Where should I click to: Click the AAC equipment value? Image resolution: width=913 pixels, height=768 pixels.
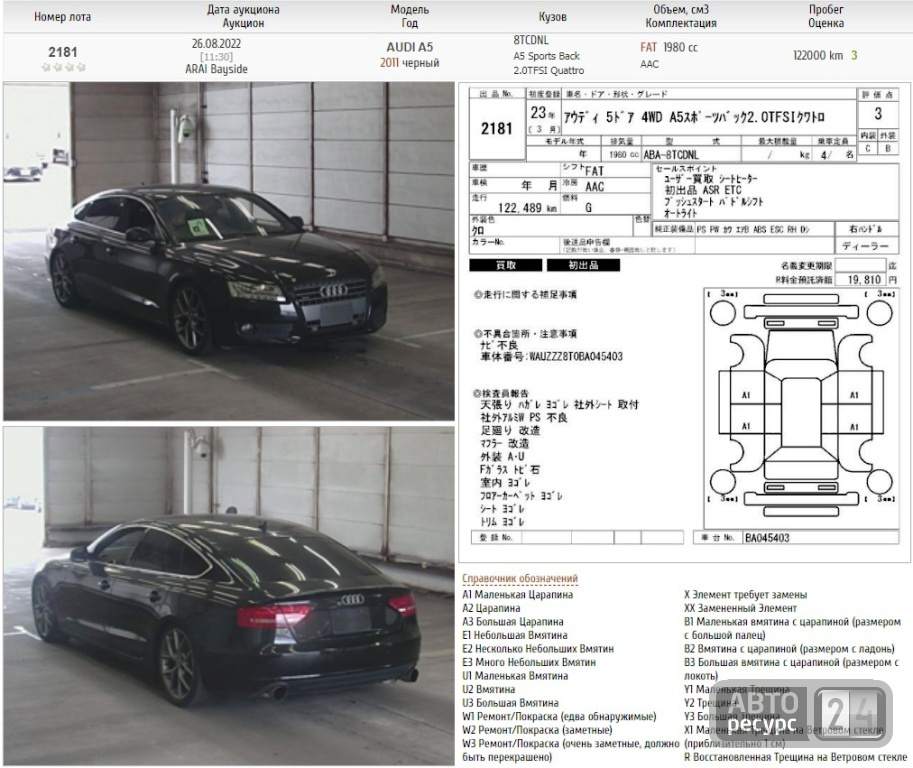tap(649, 64)
